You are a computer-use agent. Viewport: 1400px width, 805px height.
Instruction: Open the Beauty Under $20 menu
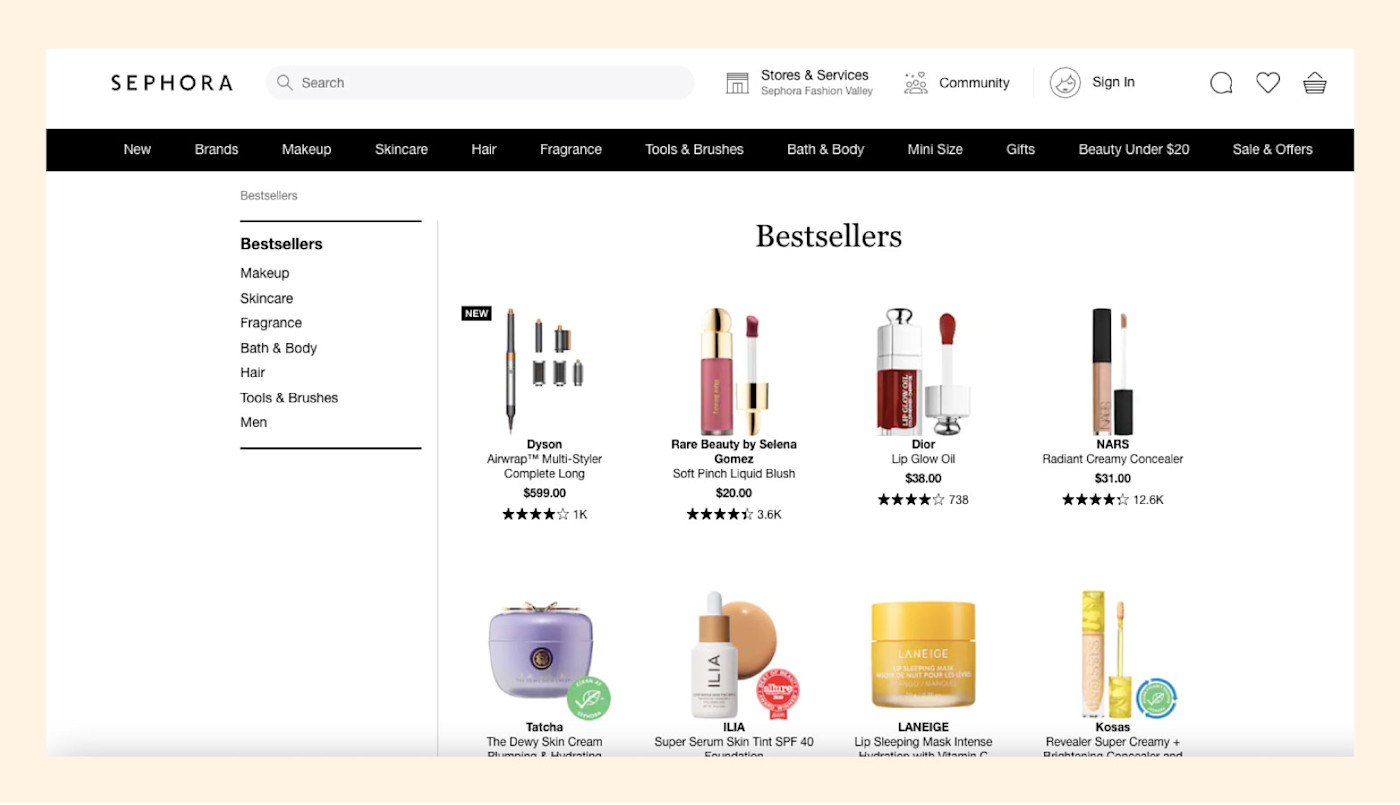click(1134, 149)
